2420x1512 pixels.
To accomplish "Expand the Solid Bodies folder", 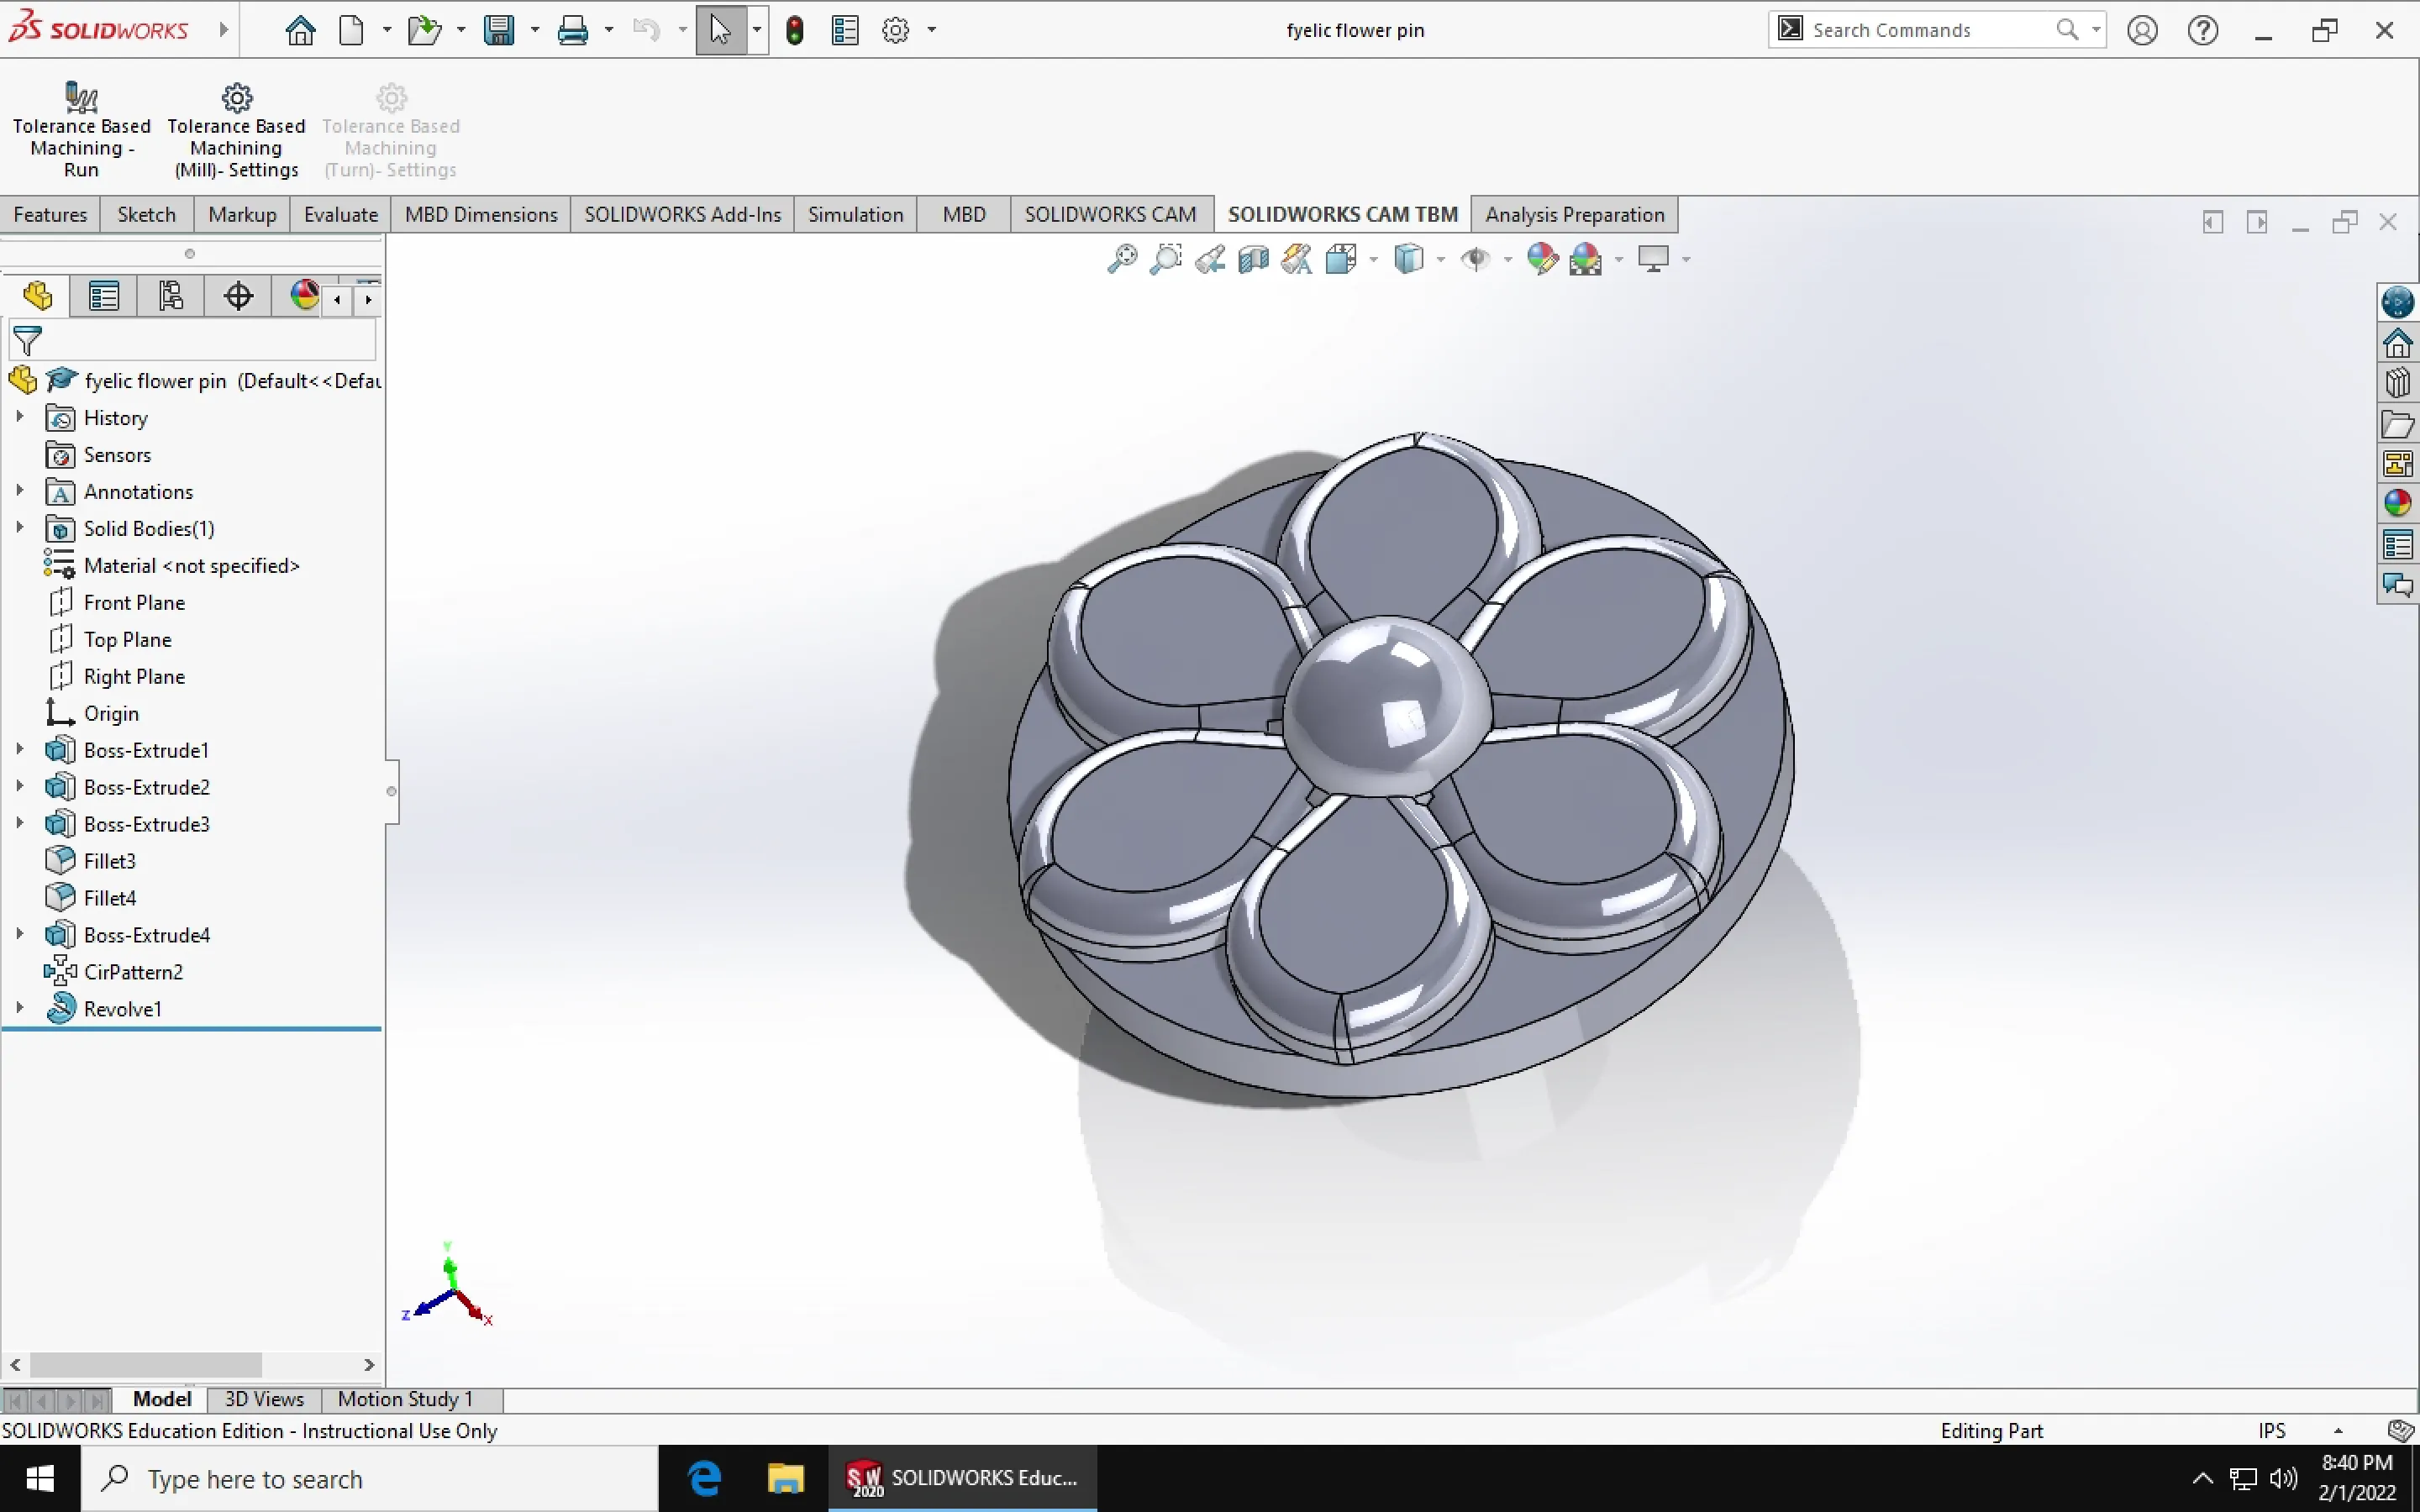I will tap(19, 528).
